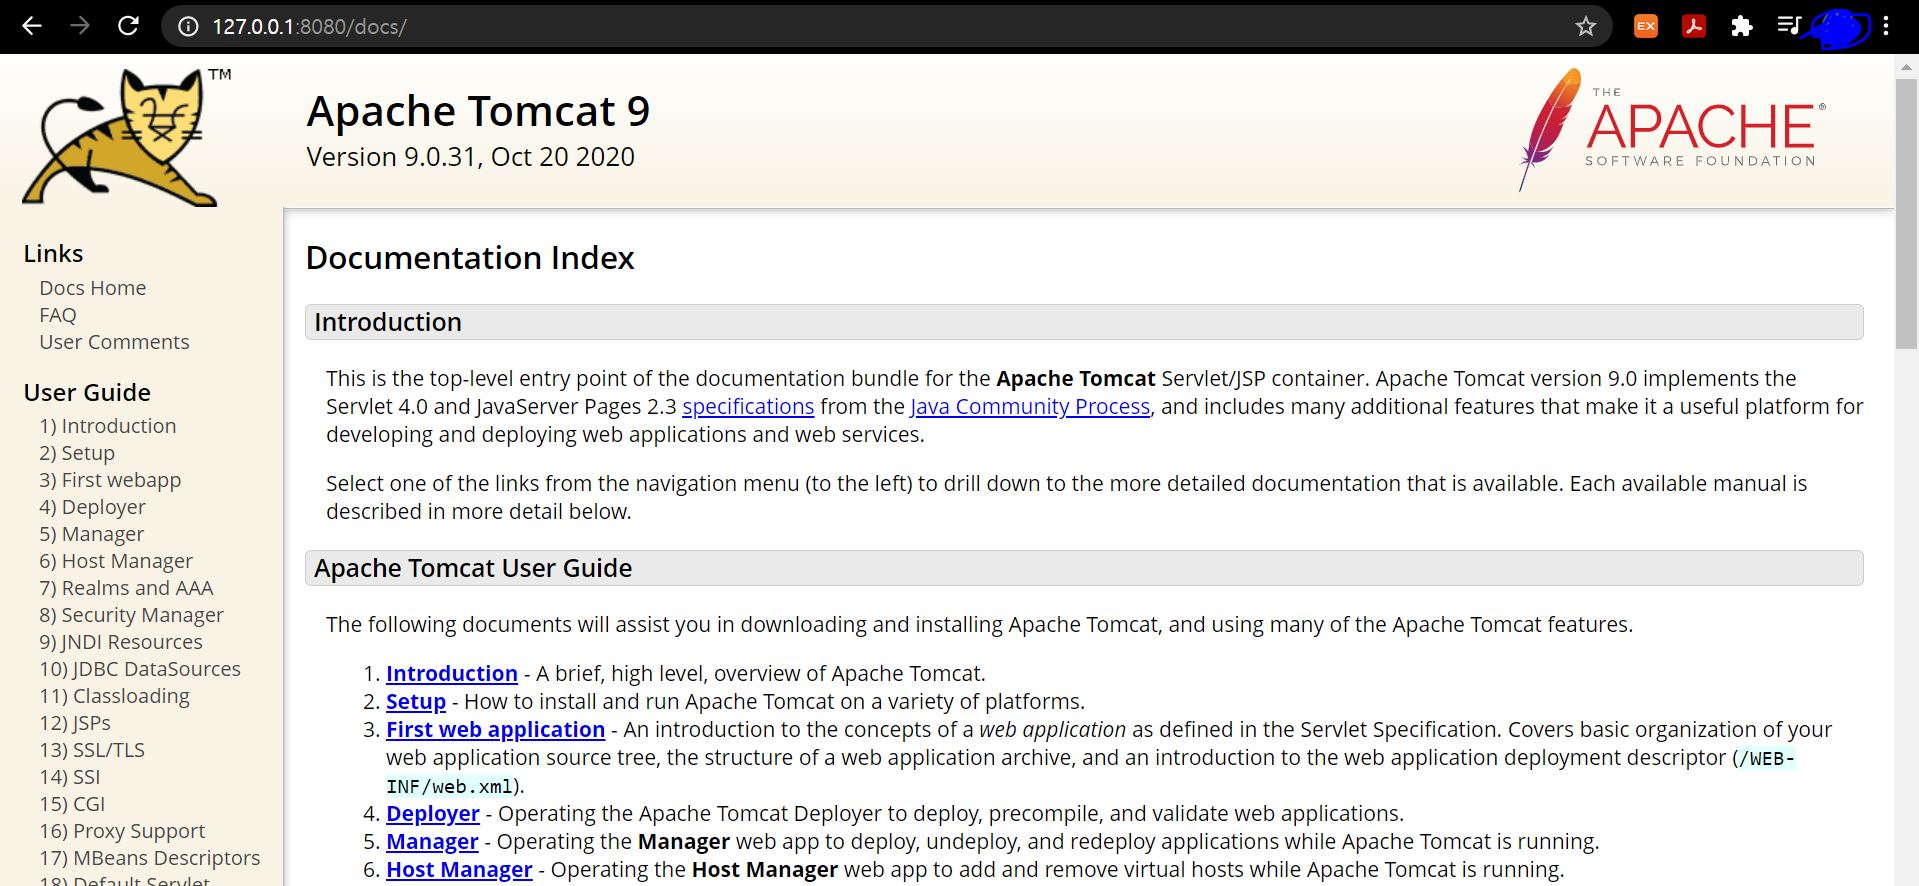The width and height of the screenshot is (1919, 886).
Task: Open sidebar item 13) SSL/TLS
Action: (x=92, y=750)
